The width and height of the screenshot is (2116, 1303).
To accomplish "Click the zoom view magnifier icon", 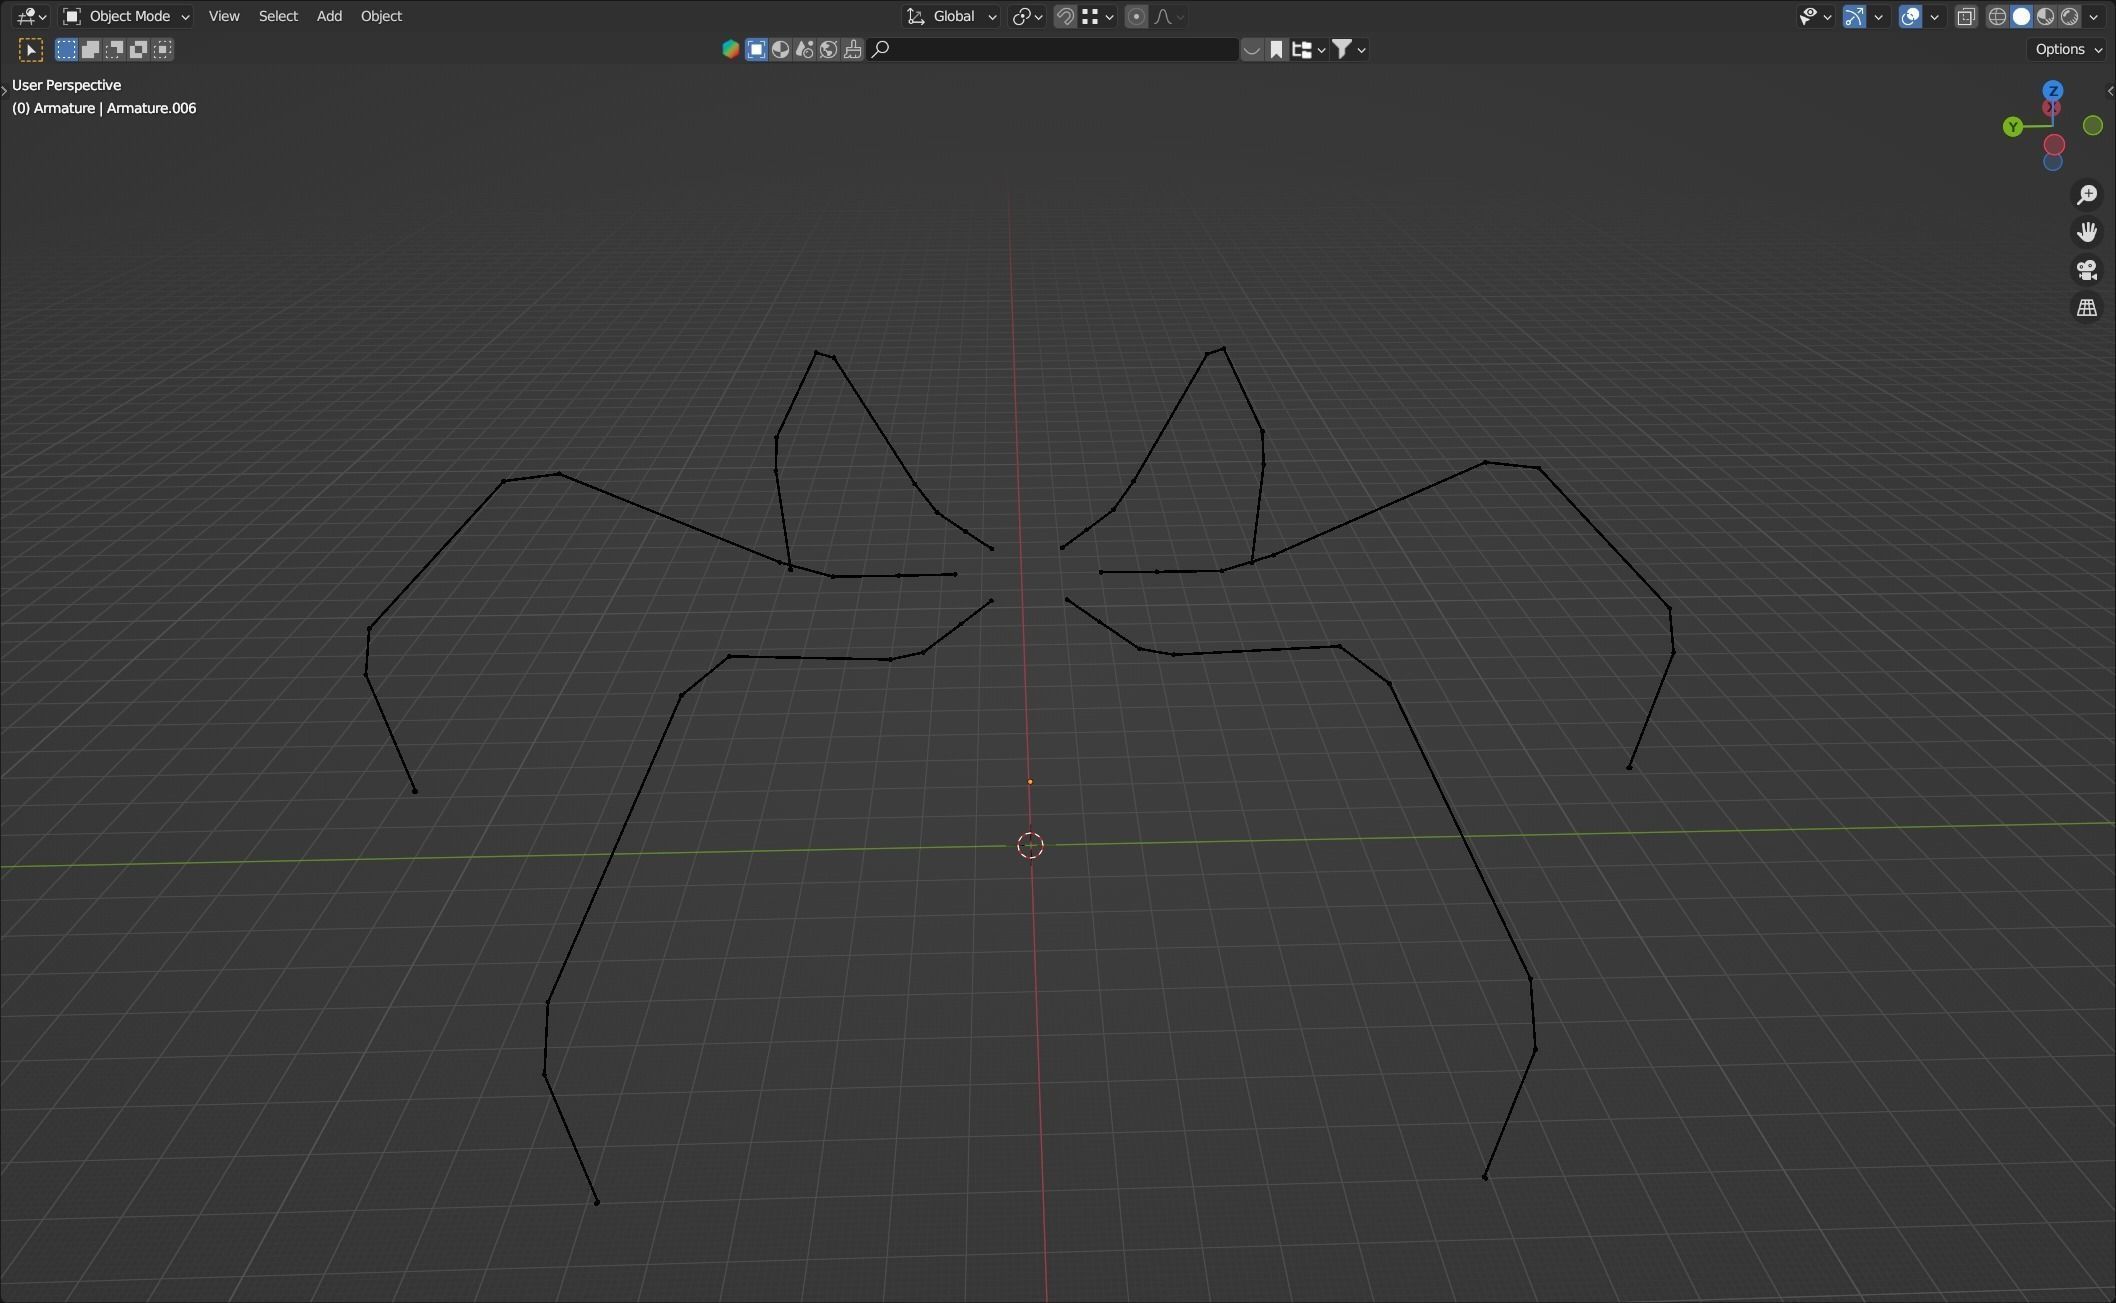I will point(2087,194).
